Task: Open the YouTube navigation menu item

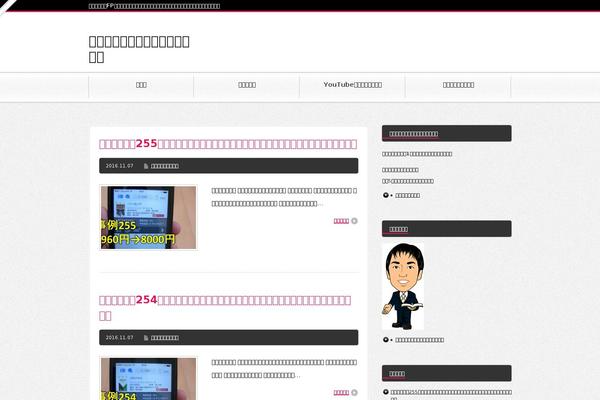Action: [x=352, y=85]
